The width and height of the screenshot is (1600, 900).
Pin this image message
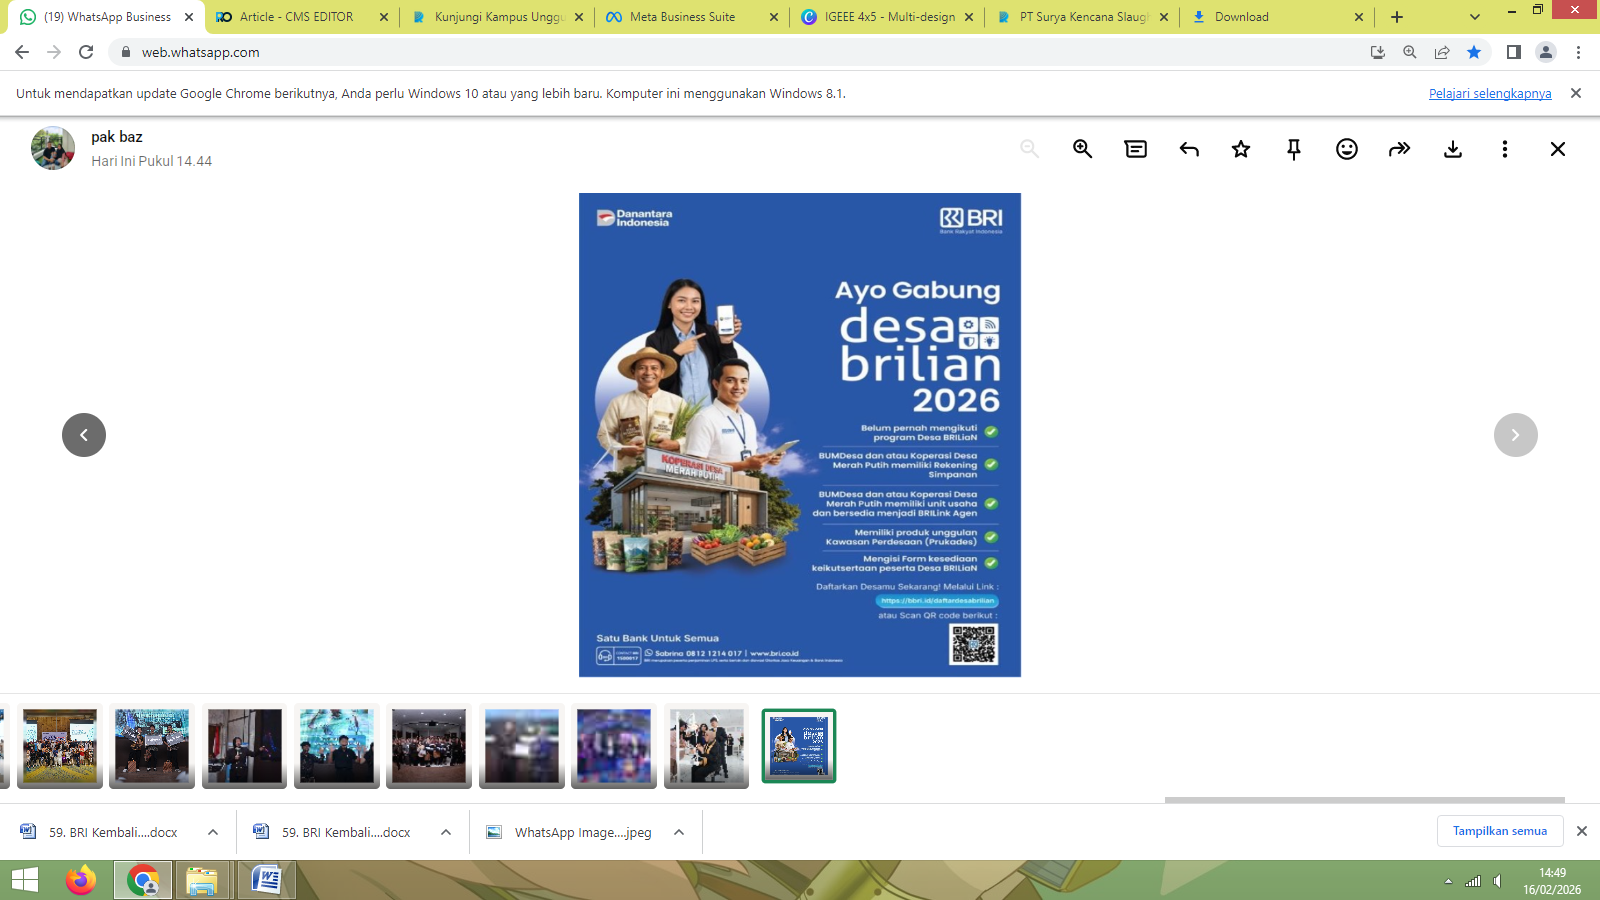click(1294, 149)
